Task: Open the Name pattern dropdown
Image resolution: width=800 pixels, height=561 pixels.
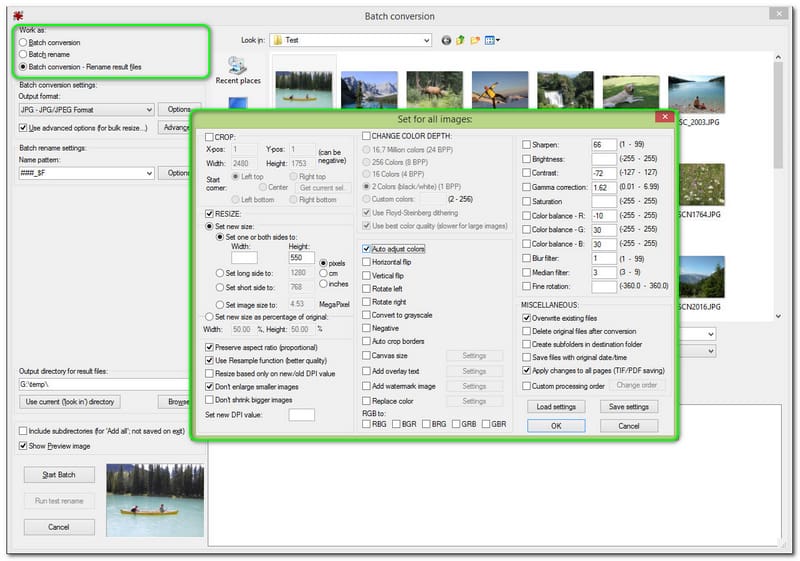Action: tap(148, 173)
